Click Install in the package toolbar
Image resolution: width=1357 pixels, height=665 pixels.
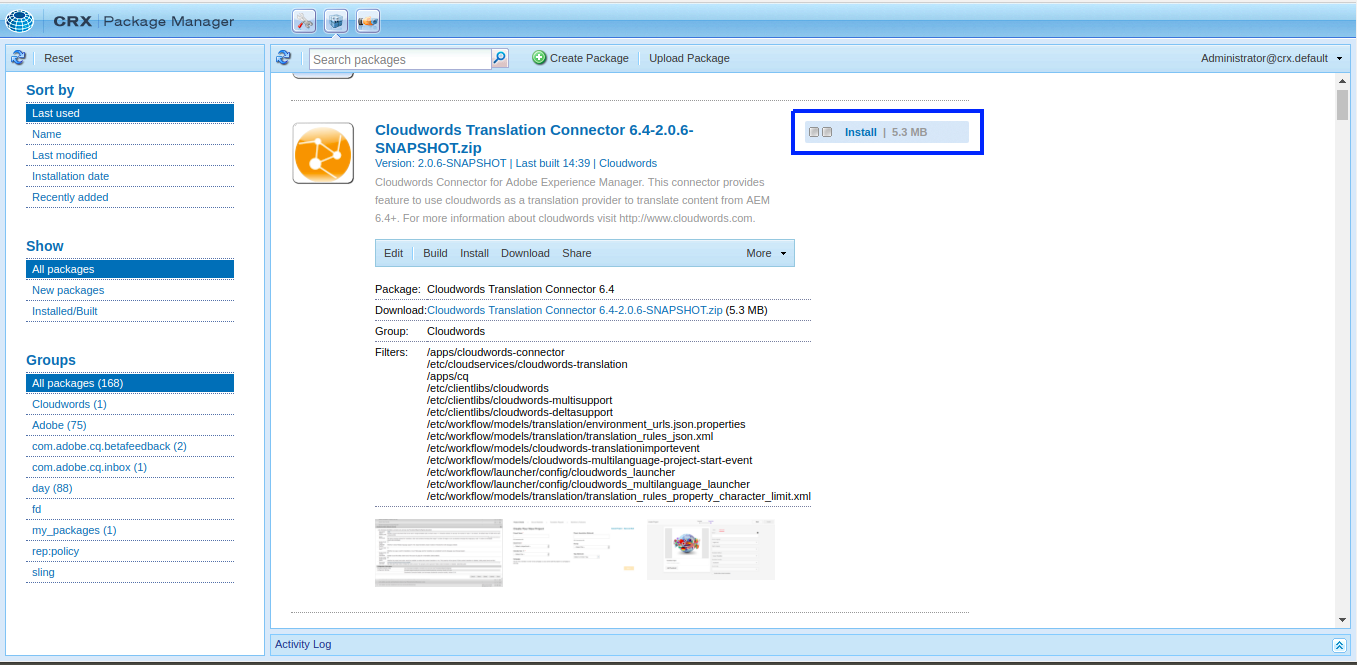[x=474, y=253]
